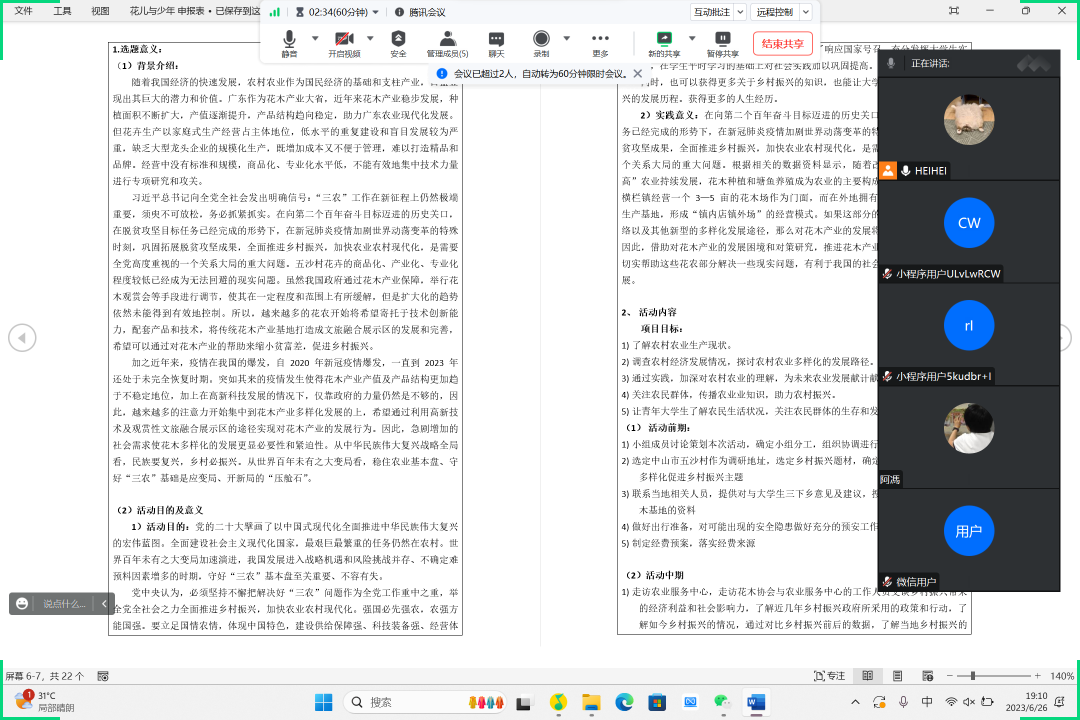Screen dimensions: 1080x720
Task: Start recording with 录制 button
Action: click(x=541, y=43)
